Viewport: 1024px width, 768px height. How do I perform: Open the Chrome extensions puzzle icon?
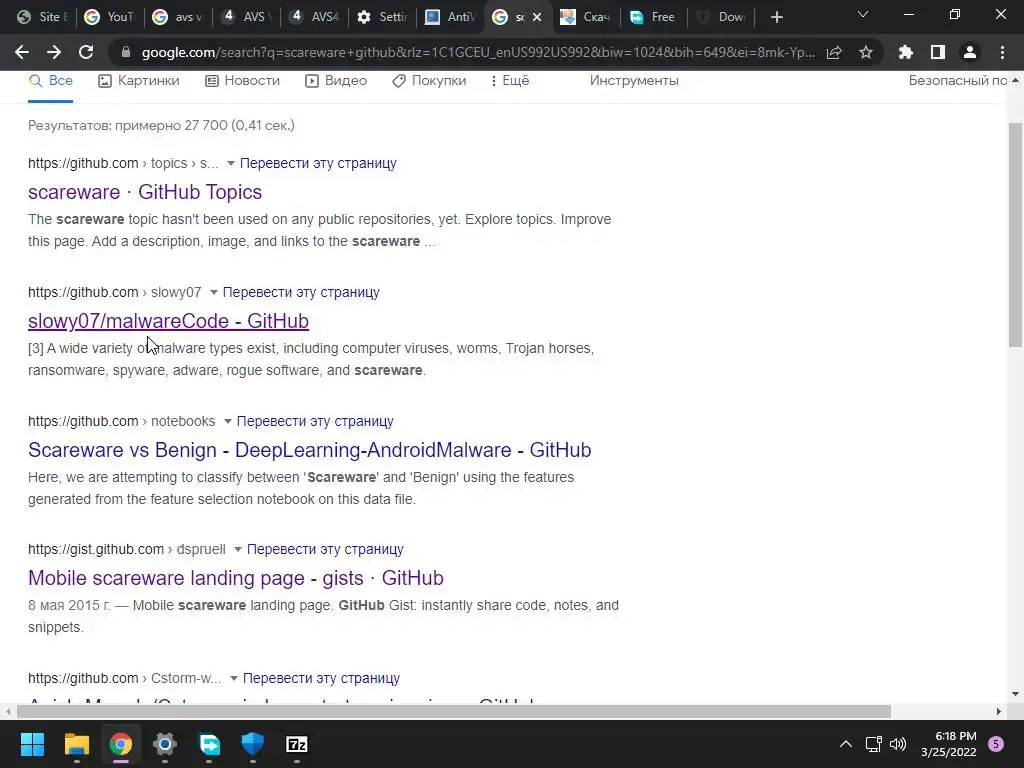point(905,52)
